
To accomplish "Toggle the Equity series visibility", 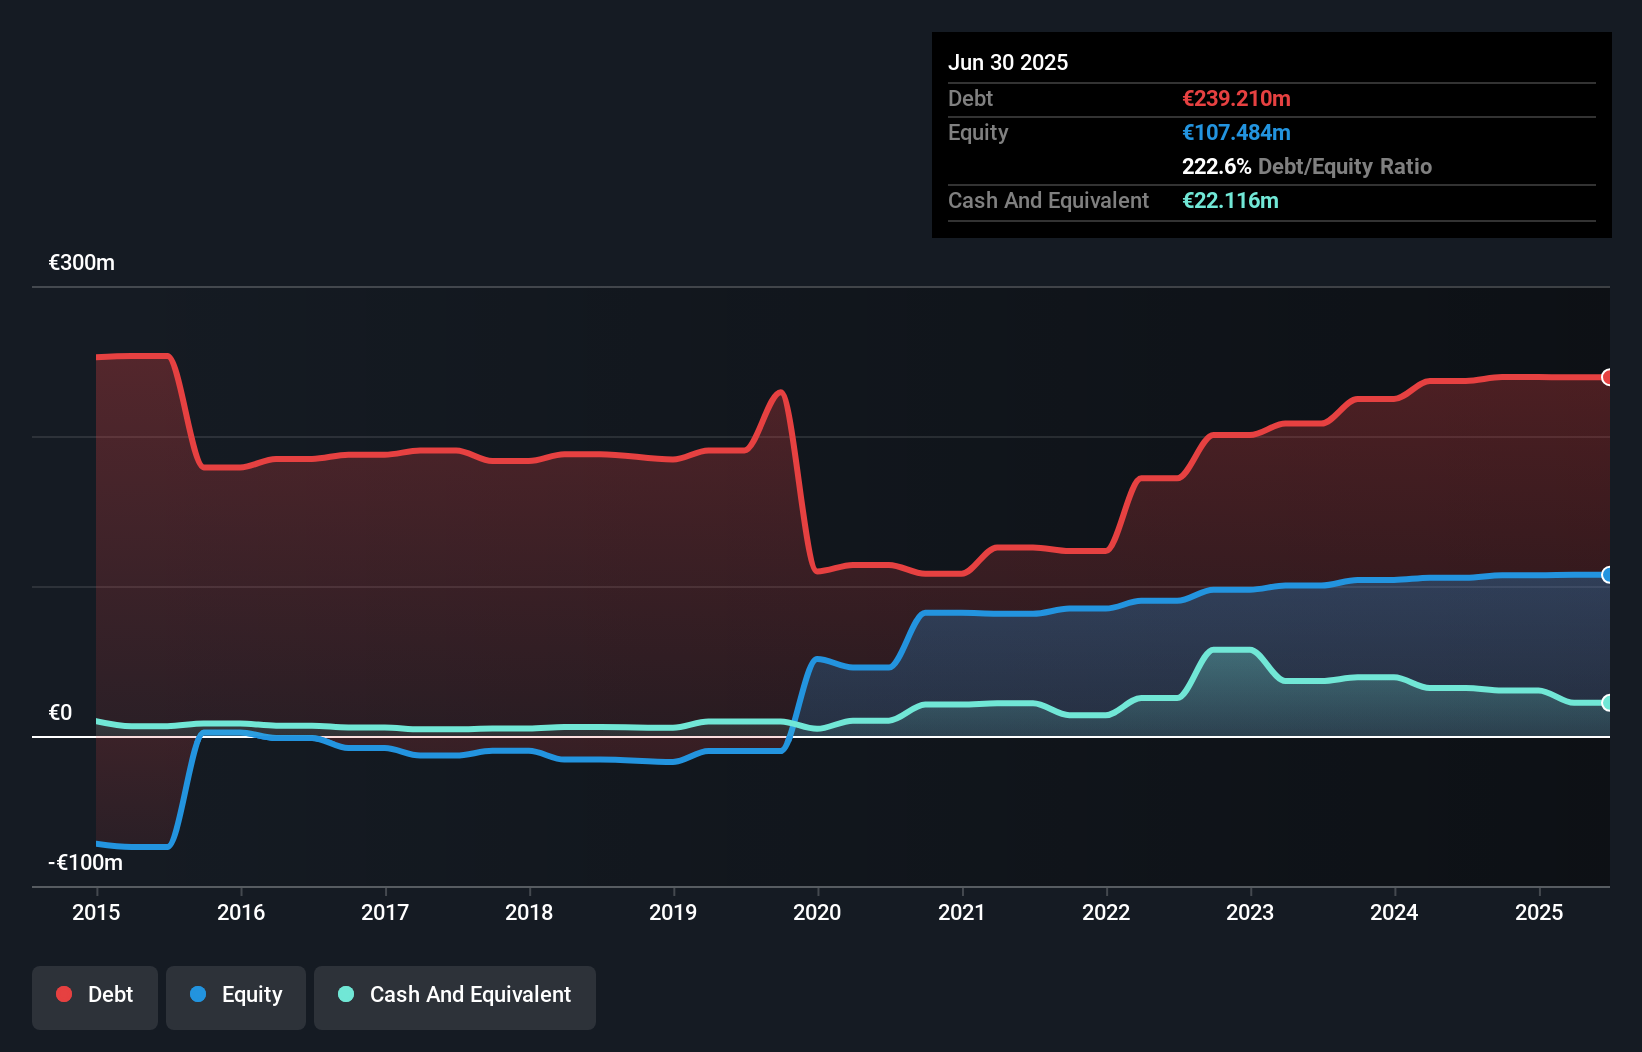I will pos(236,996).
